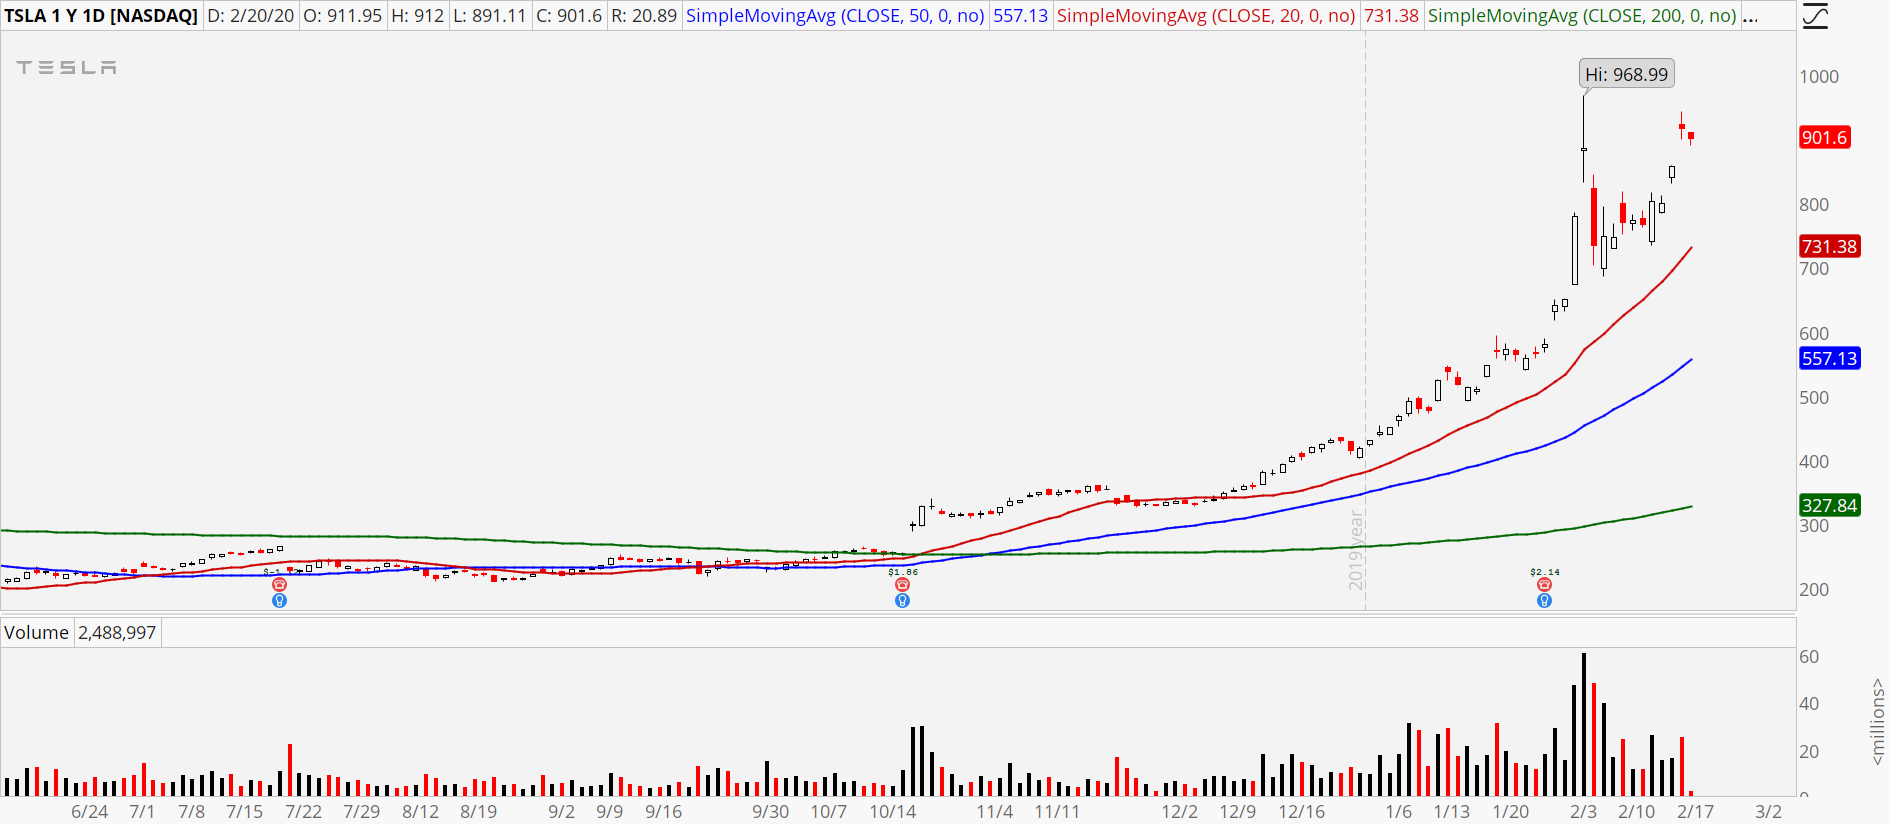Viewport: 1889px width, 824px height.
Task: Click the 9/16 date label on time axis
Action: pyautogui.click(x=664, y=812)
